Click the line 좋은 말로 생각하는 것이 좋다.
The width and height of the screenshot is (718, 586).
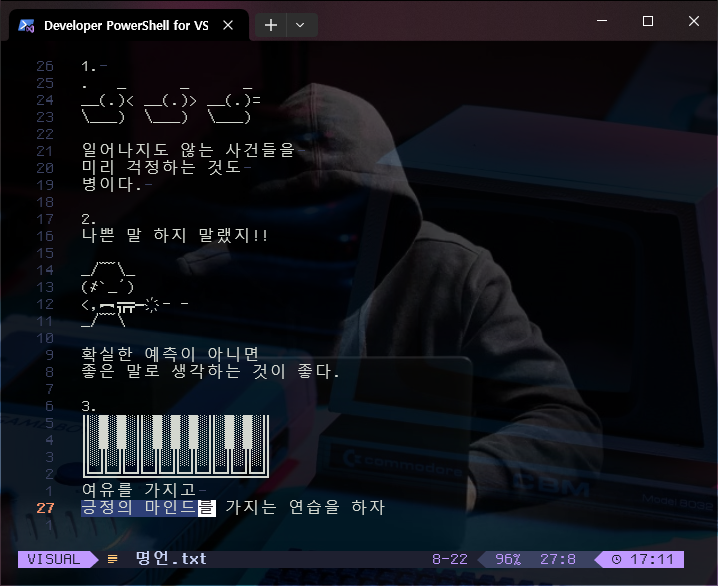211,371
